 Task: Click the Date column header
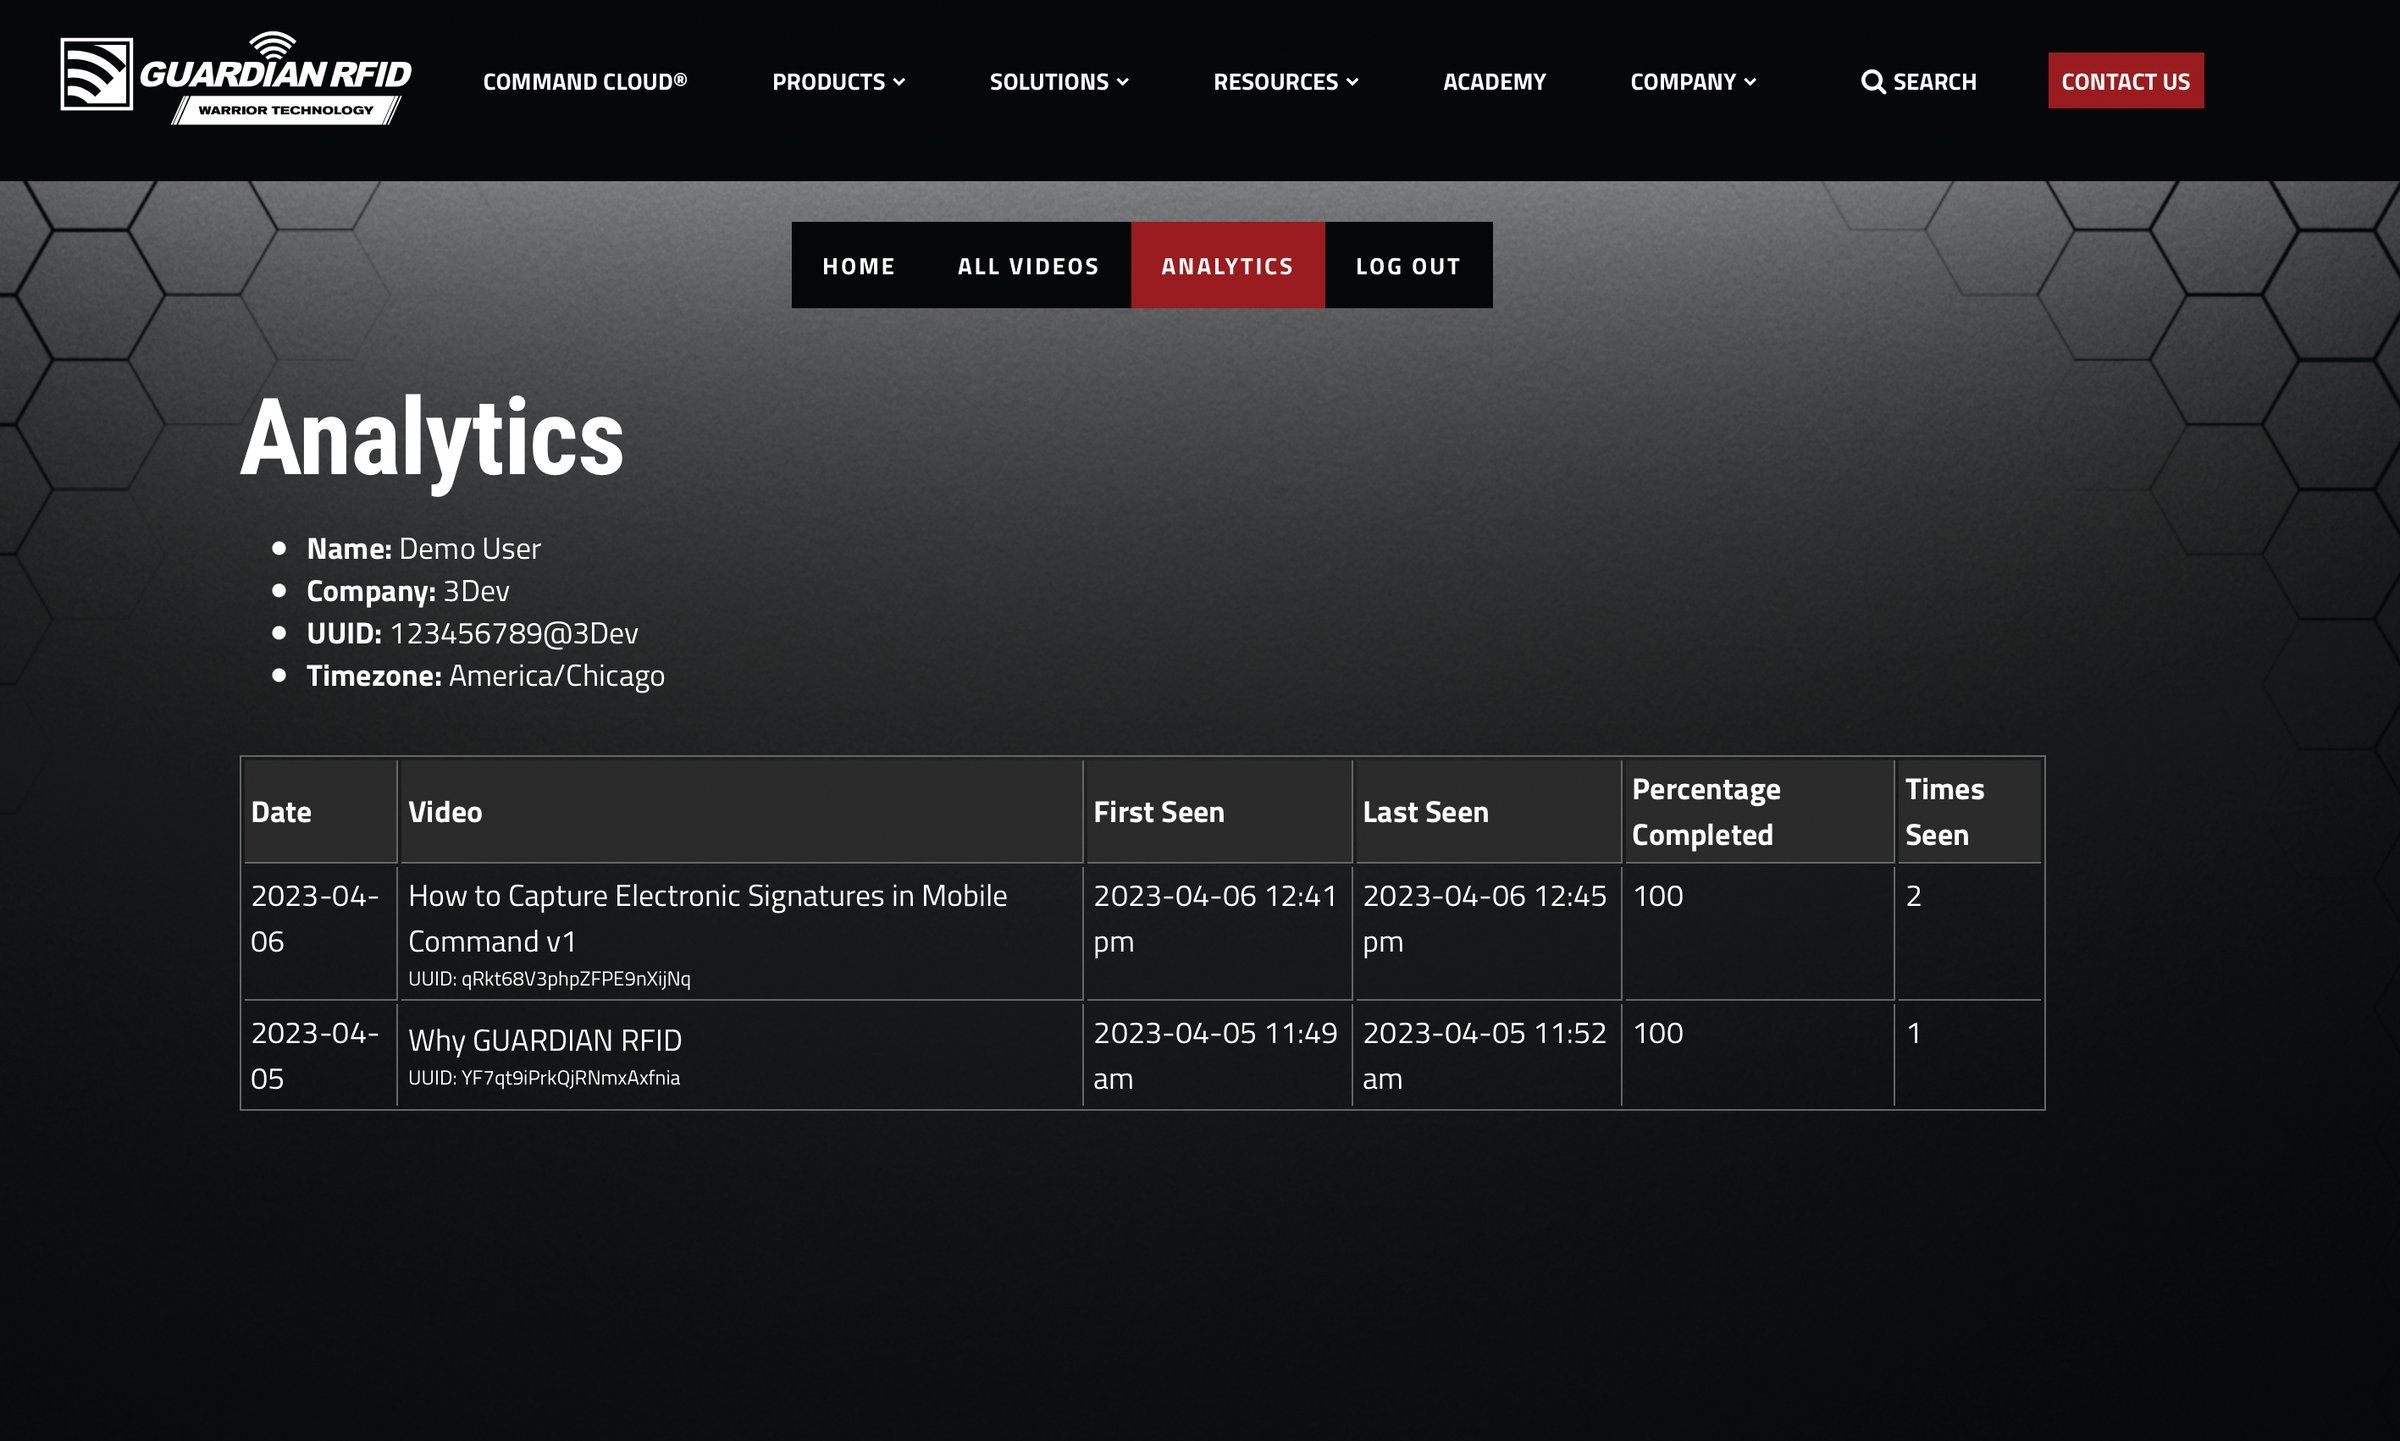point(320,811)
